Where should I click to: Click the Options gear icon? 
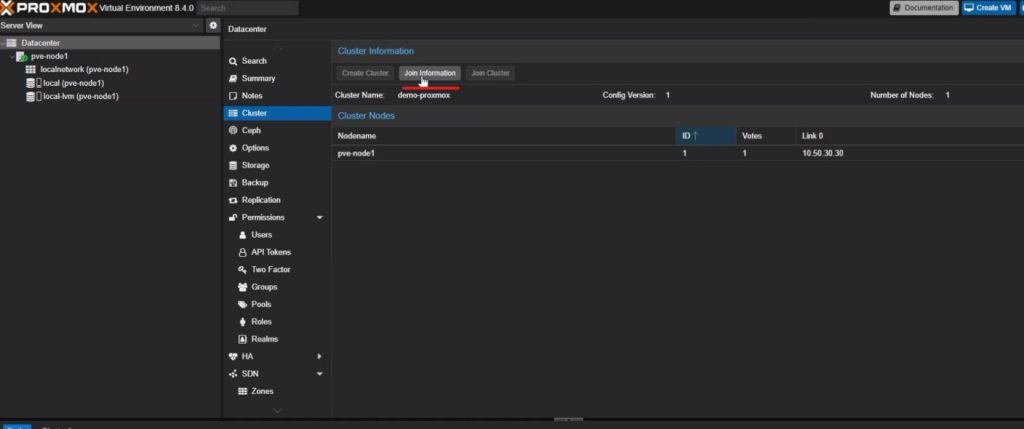[x=233, y=148]
